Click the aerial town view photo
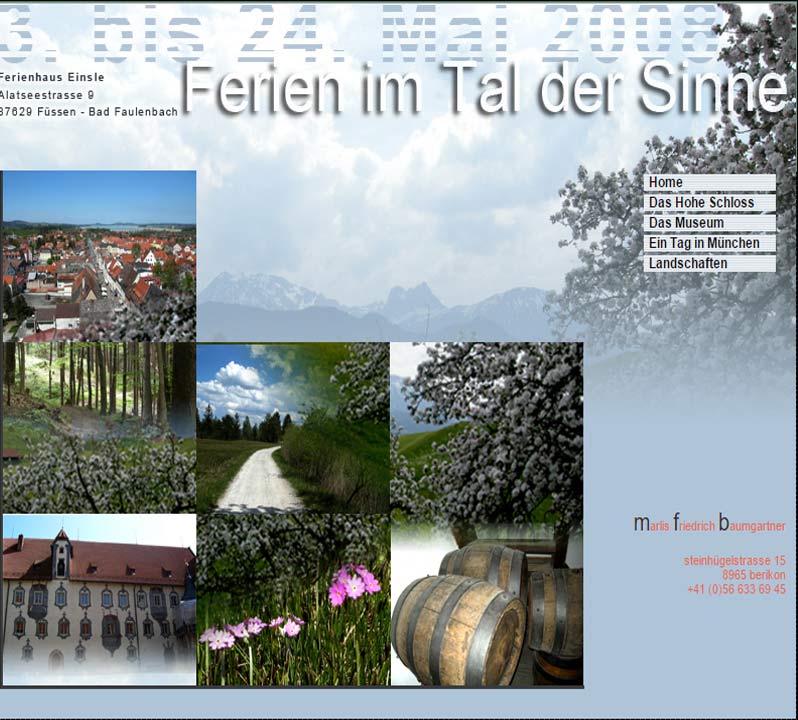Image resolution: width=798 pixels, height=720 pixels. 99,256
